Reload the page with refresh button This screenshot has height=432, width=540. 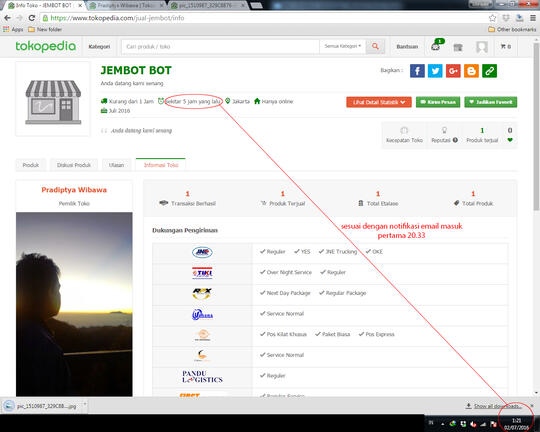32,18
